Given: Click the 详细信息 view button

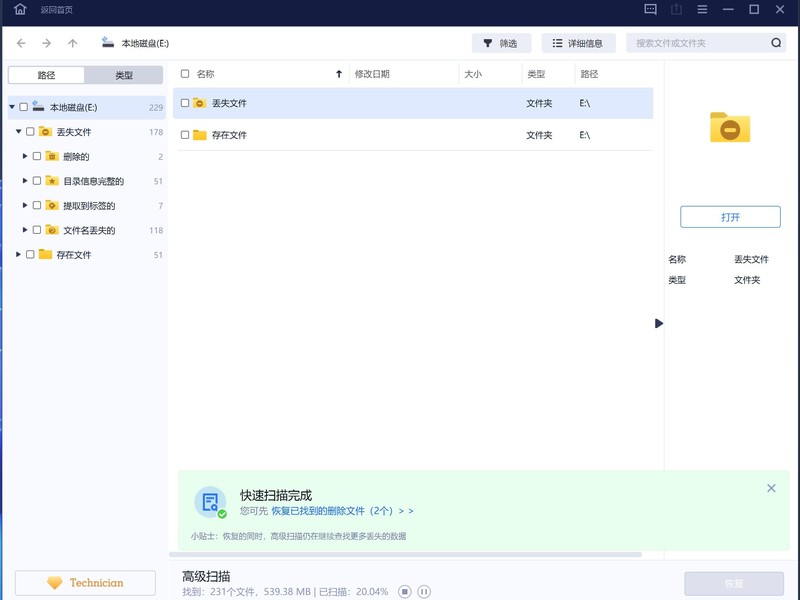Looking at the screenshot, I should tap(578, 43).
